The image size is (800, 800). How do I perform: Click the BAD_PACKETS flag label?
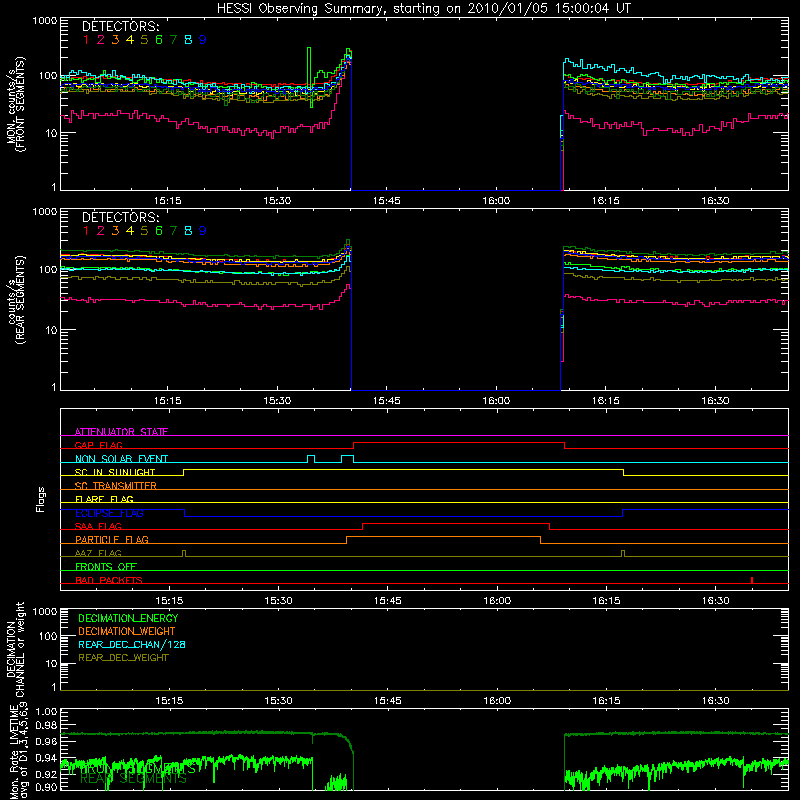click(109, 580)
